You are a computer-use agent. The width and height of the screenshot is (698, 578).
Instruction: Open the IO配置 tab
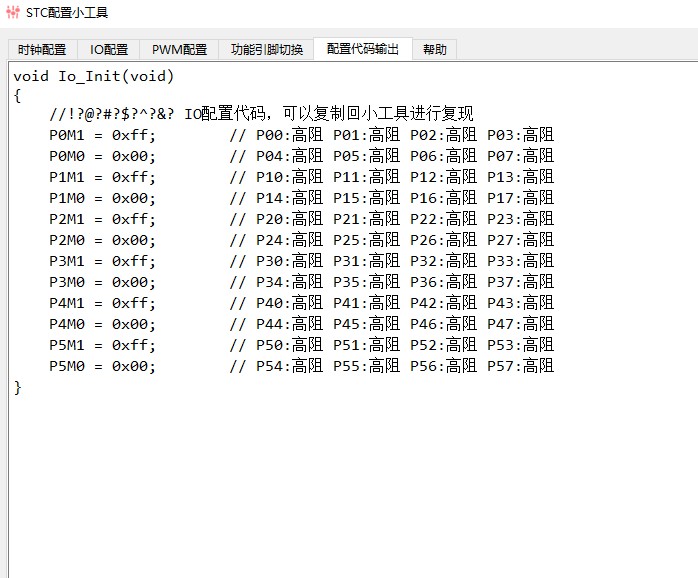109,49
